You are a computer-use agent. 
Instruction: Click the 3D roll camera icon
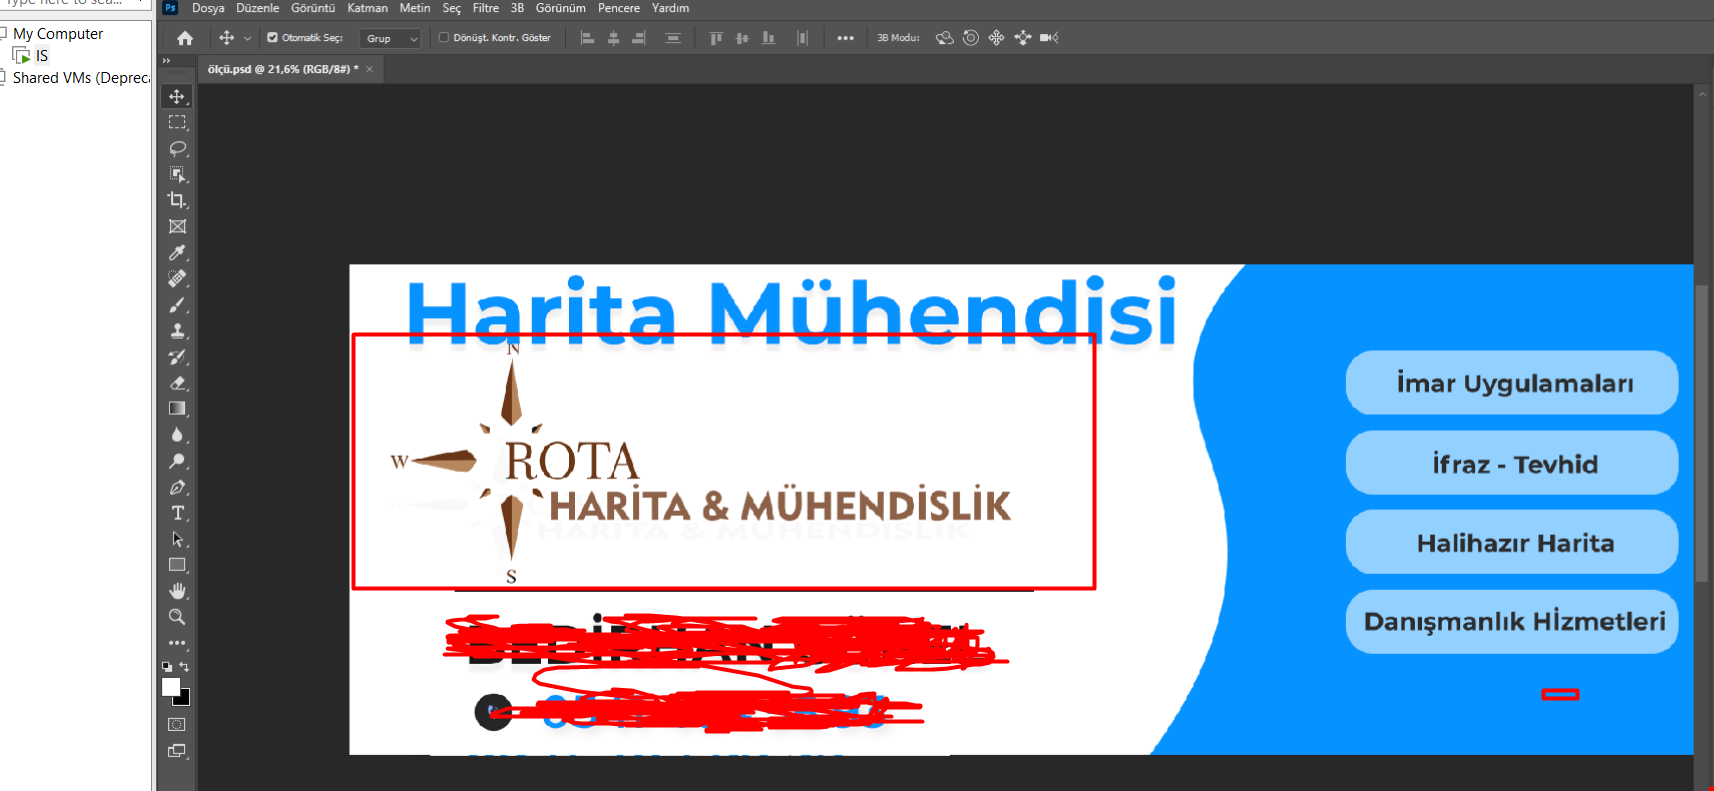pos(970,38)
